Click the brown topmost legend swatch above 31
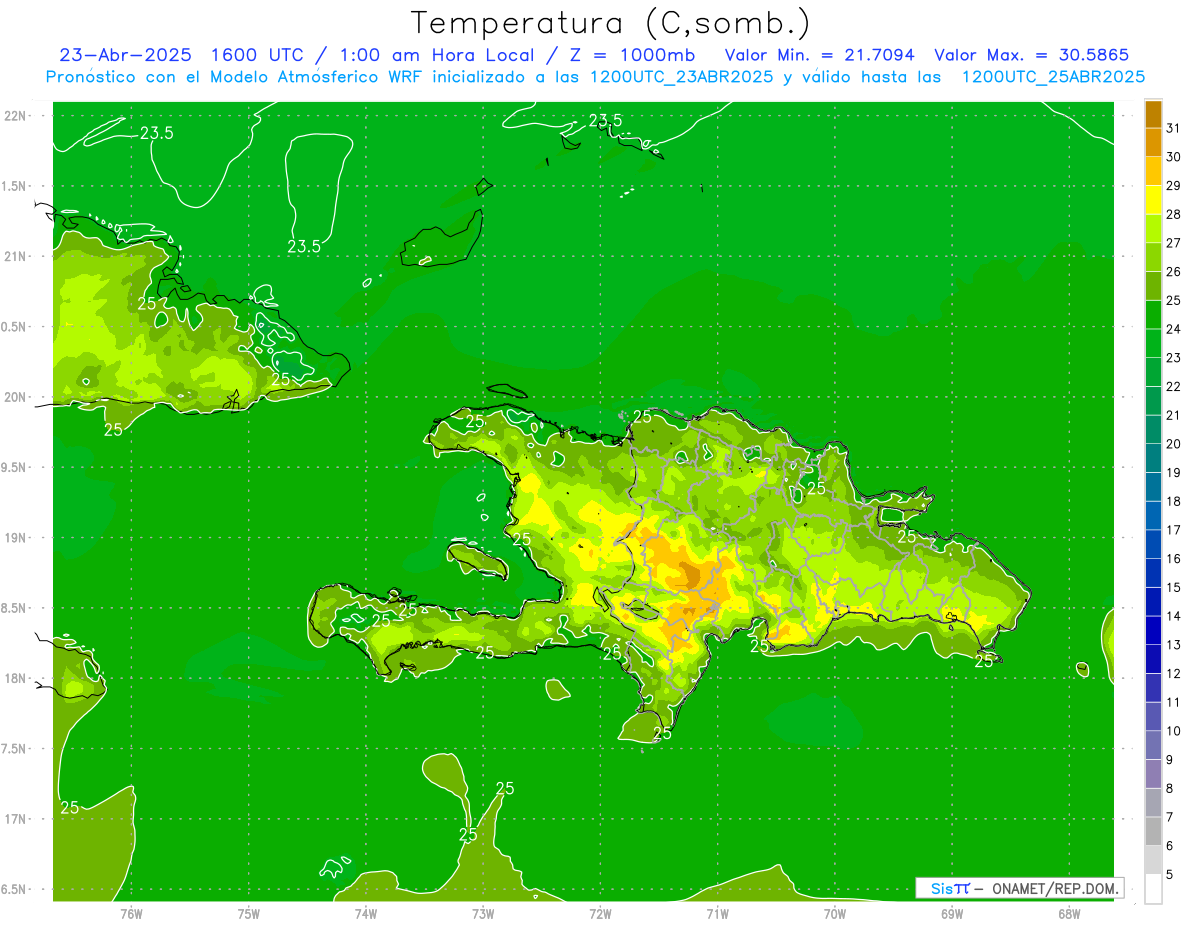The image size is (1200, 927). coord(1153,114)
